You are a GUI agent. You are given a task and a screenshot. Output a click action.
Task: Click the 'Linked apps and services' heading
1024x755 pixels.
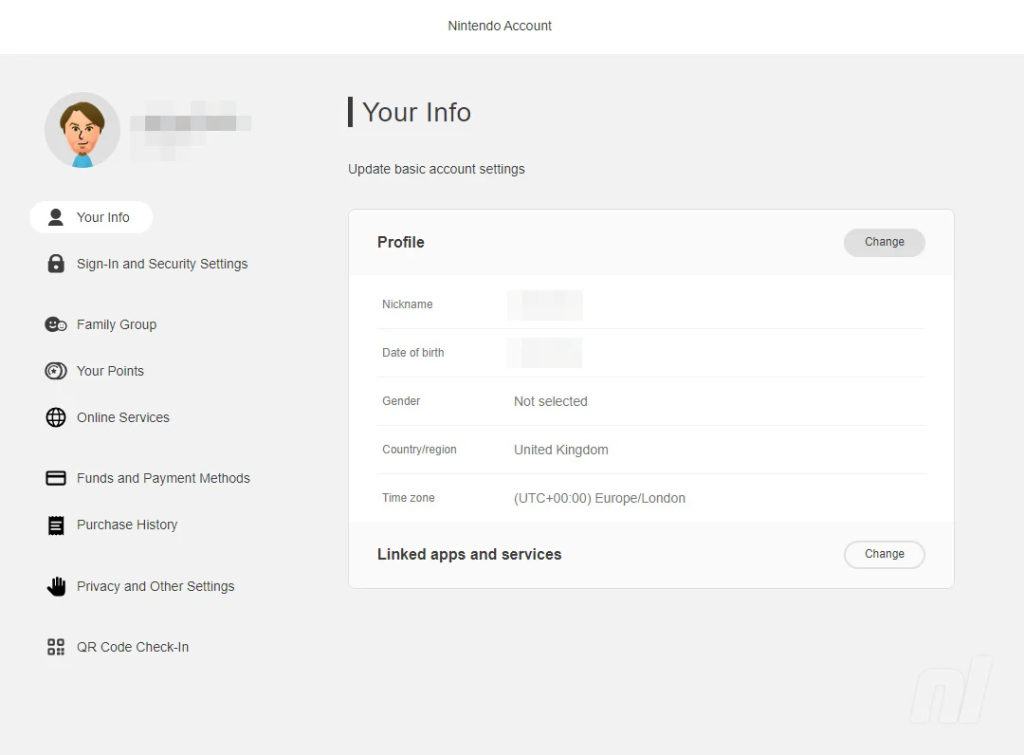click(x=469, y=554)
